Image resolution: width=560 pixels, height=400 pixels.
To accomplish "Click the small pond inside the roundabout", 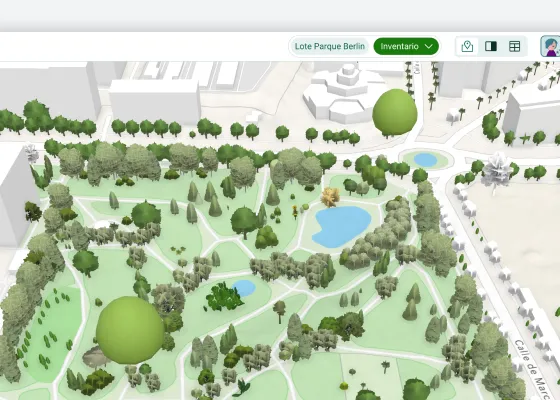I will [x=425, y=160].
